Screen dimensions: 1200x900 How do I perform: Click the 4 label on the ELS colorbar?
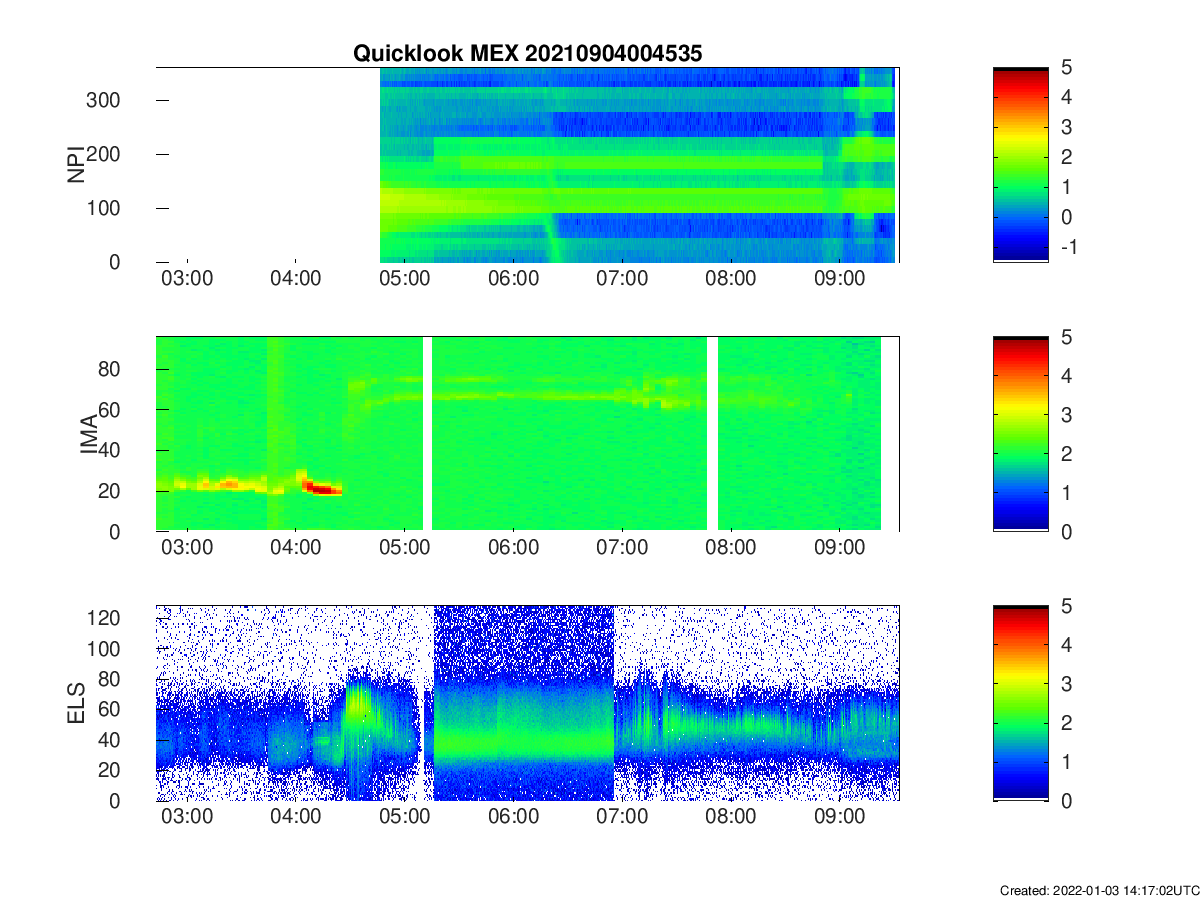(1065, 645)
